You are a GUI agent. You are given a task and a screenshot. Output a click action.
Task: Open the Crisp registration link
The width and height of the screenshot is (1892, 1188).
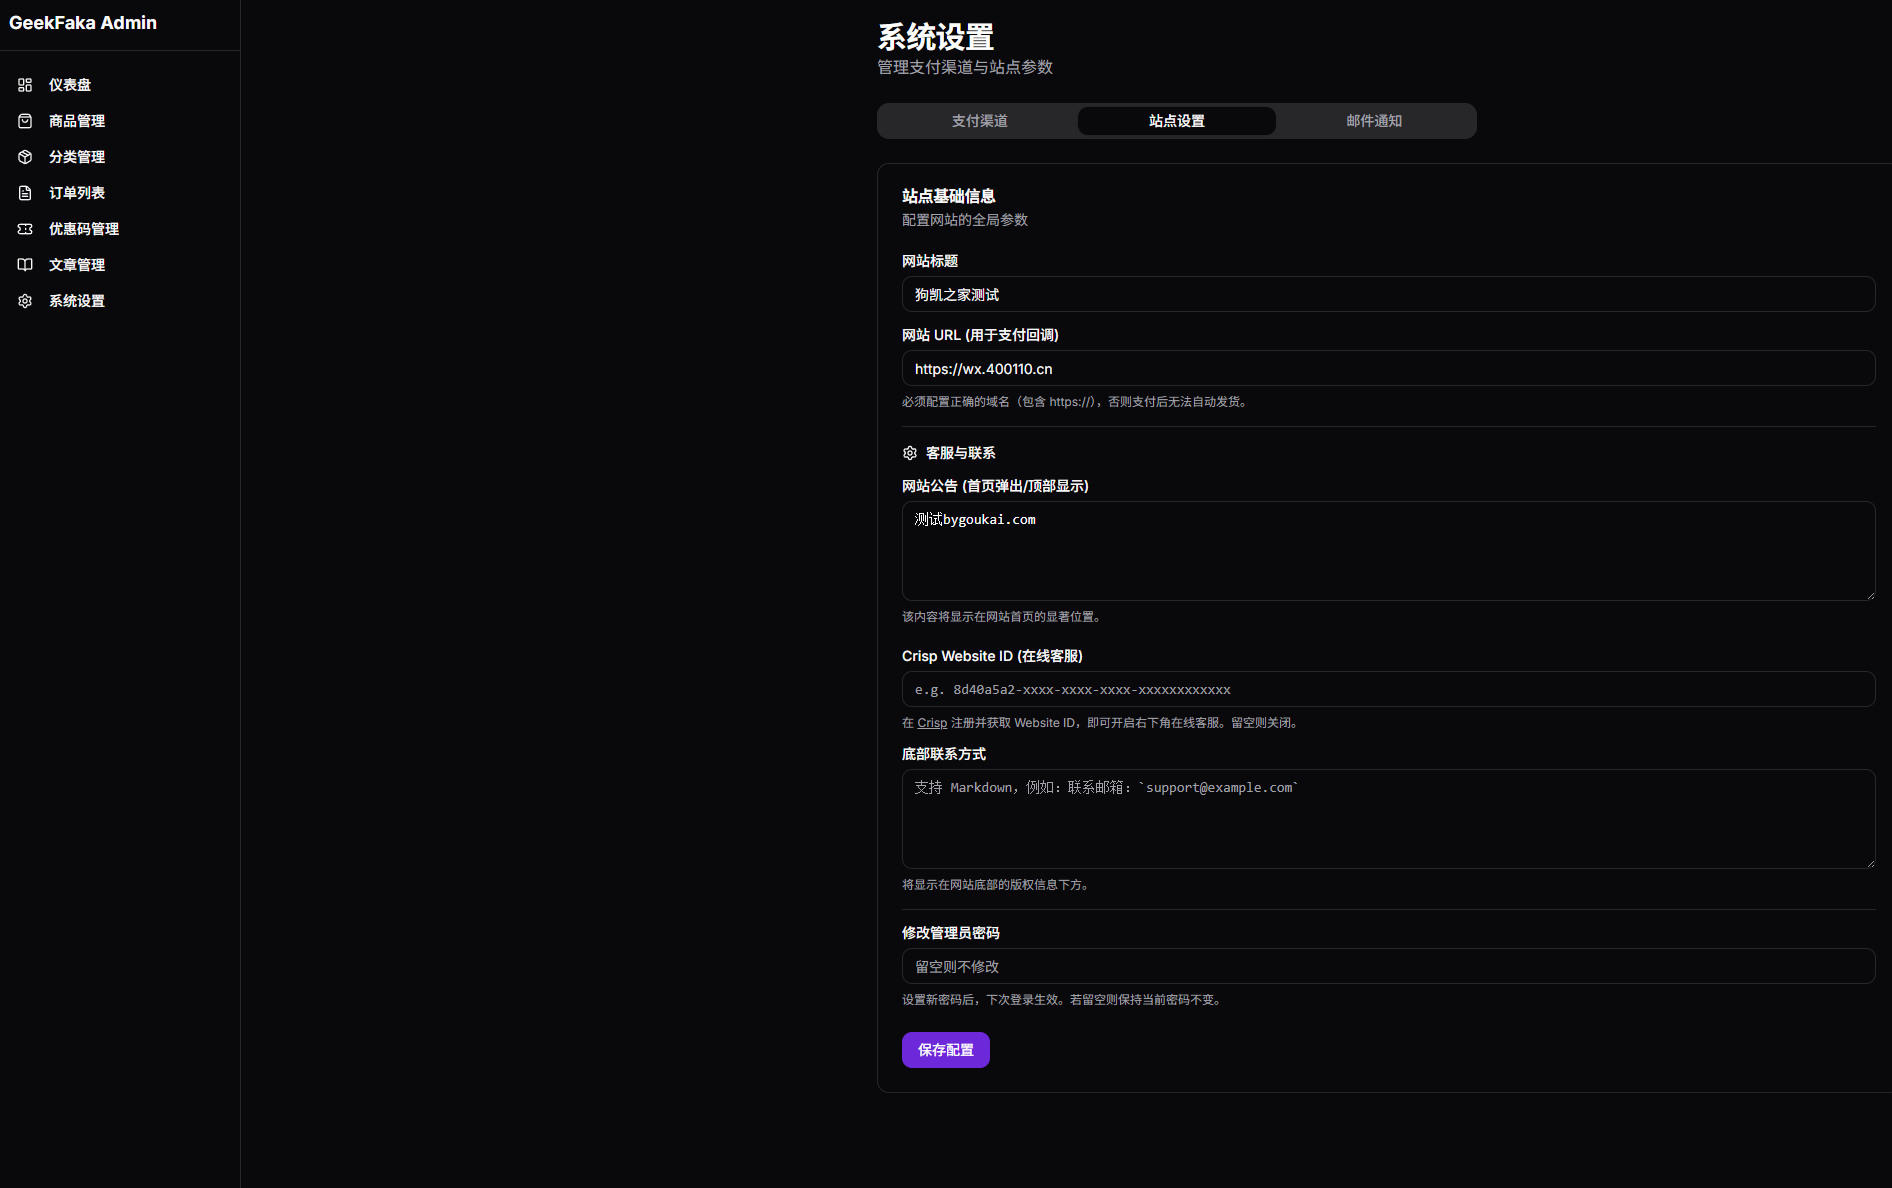(931, 722)
